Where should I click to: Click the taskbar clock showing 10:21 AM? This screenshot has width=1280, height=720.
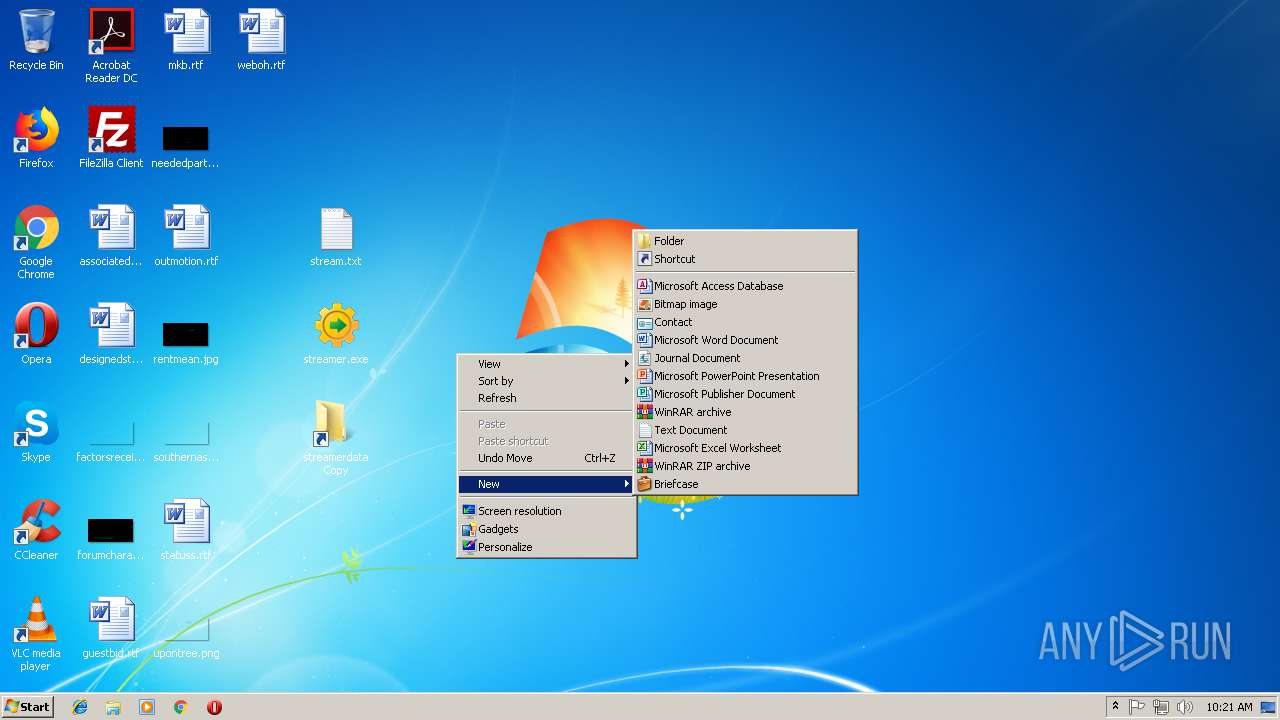tap(1229, 707)
